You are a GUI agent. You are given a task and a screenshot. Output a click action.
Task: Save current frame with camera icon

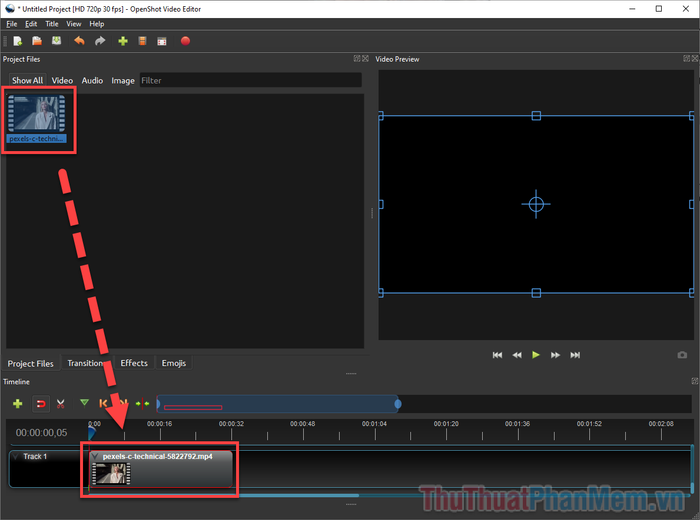682,355
